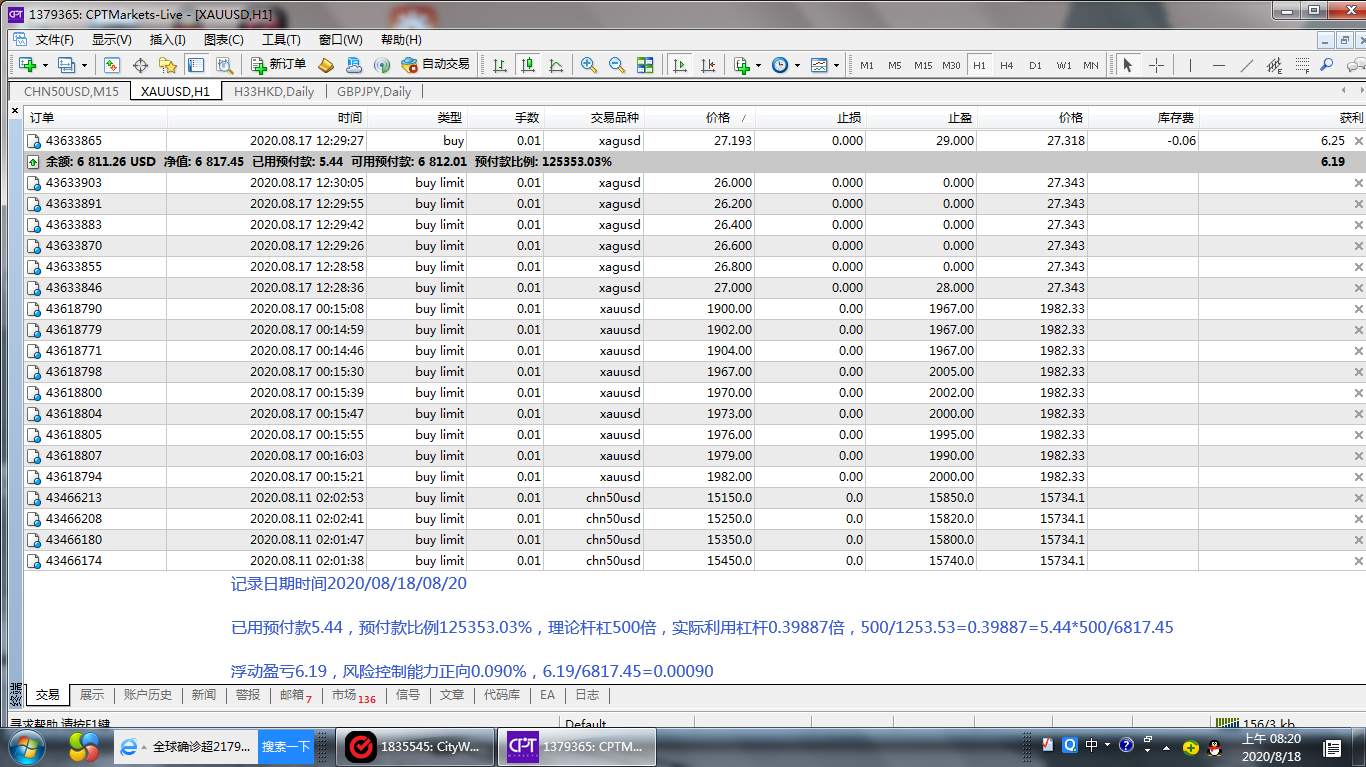Open the 工具(T) menu
Viewport: 1366px width, 767px height.
[281, 40]
